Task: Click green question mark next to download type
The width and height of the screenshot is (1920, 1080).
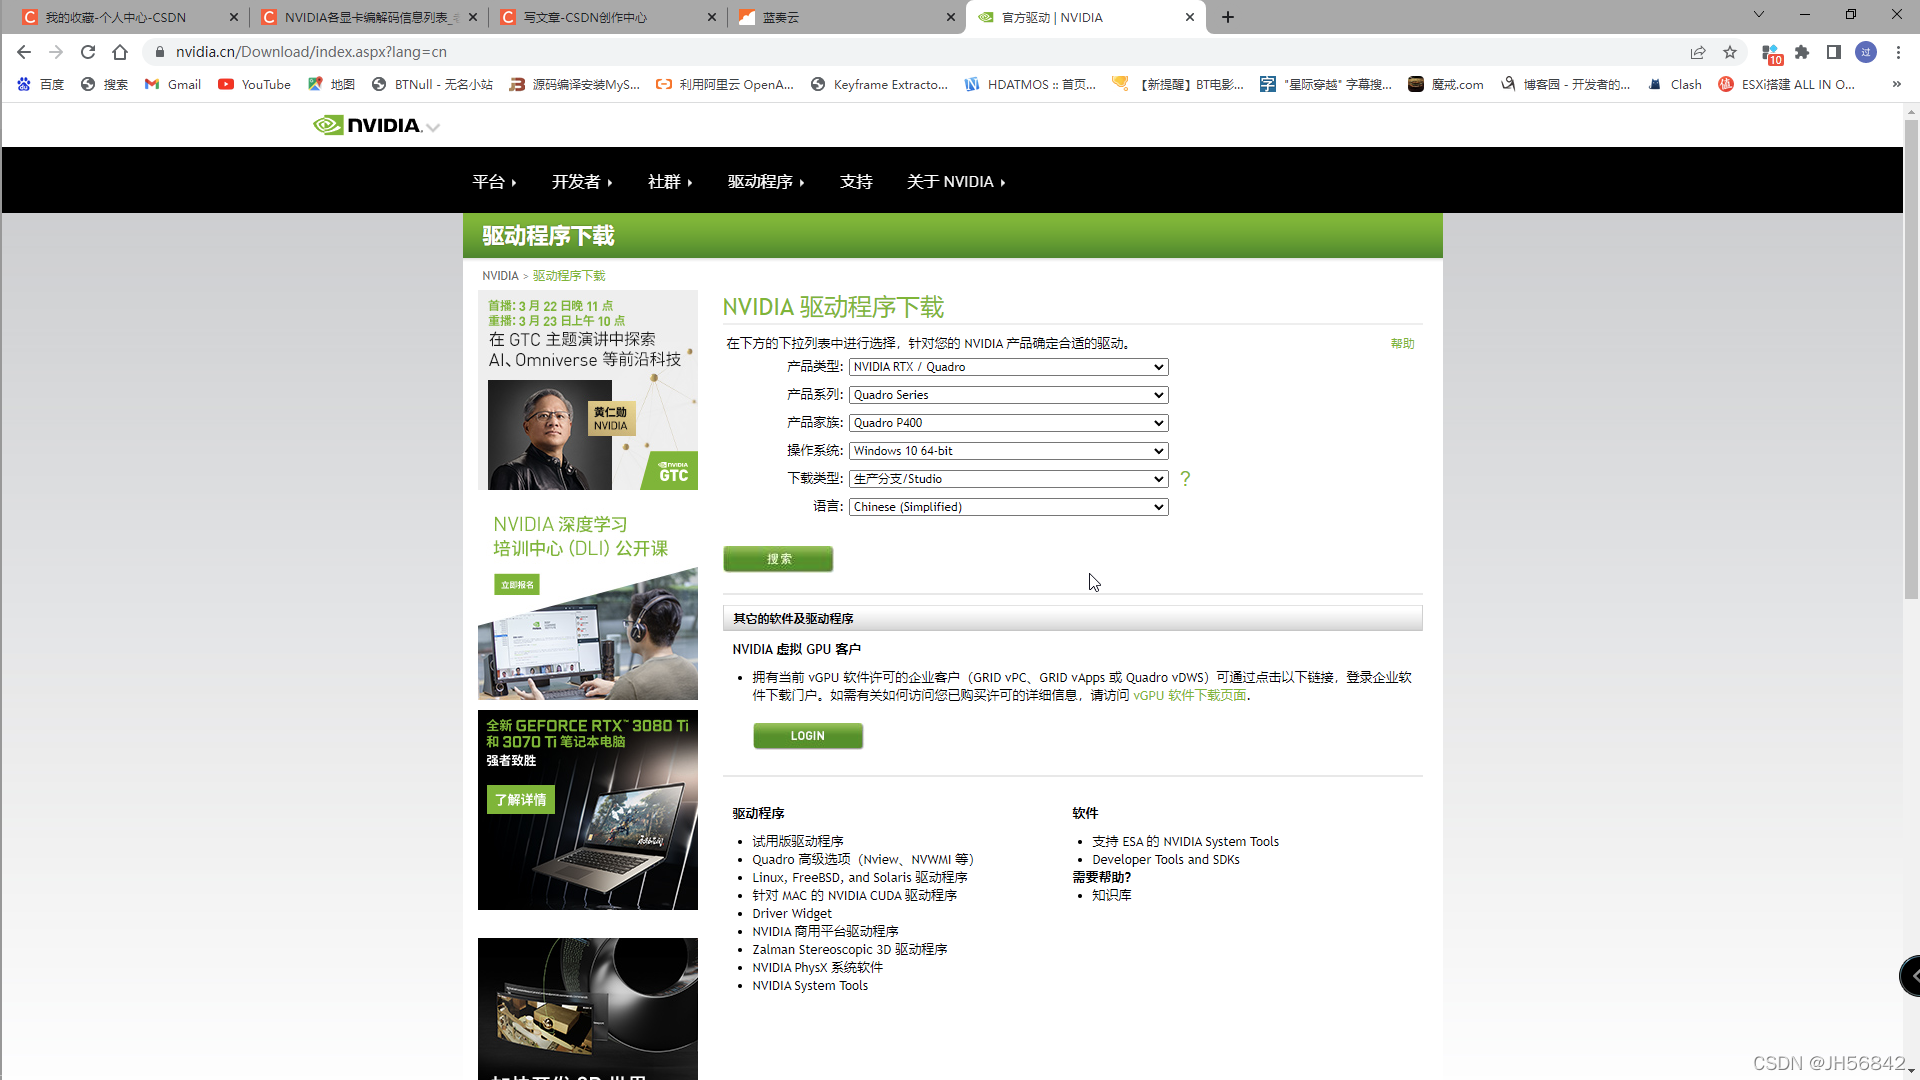Action: (1185, 479)
